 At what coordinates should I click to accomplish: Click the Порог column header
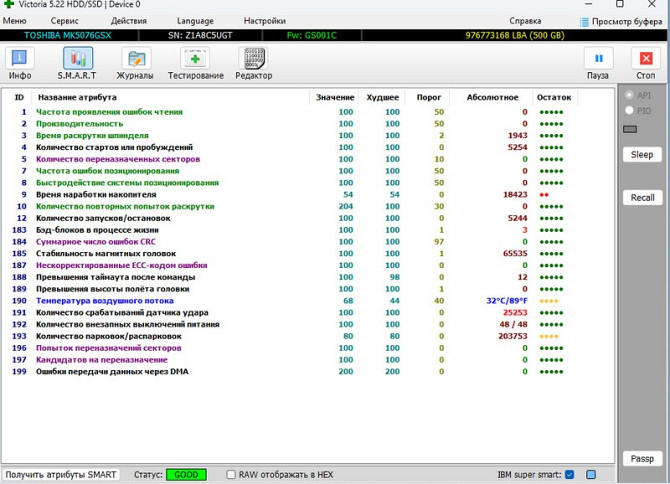coord(429,97)
